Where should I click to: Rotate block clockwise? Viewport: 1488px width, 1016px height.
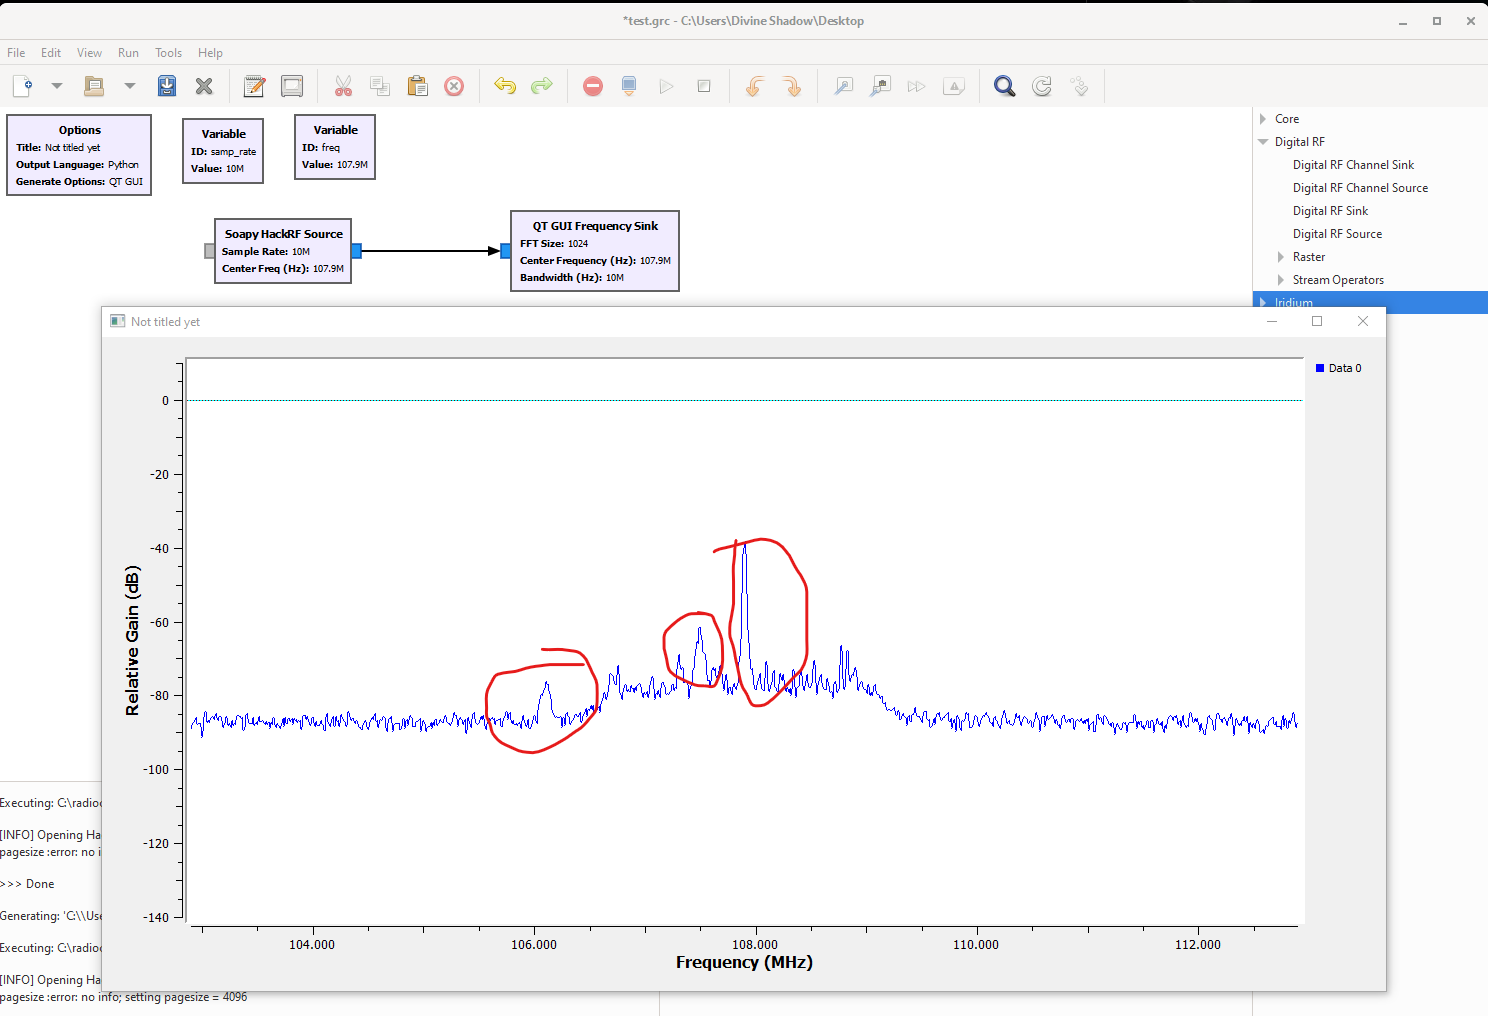pyautogui.click(x=792, y=86)
